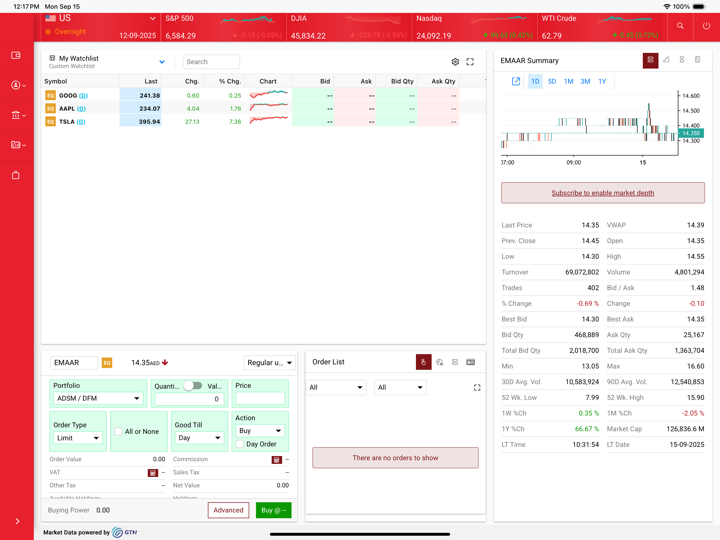Image resolution: width=720 pixels, height=540 pixels.
Task: Open watchlist settings gear icon
Action: coord(455,62)
